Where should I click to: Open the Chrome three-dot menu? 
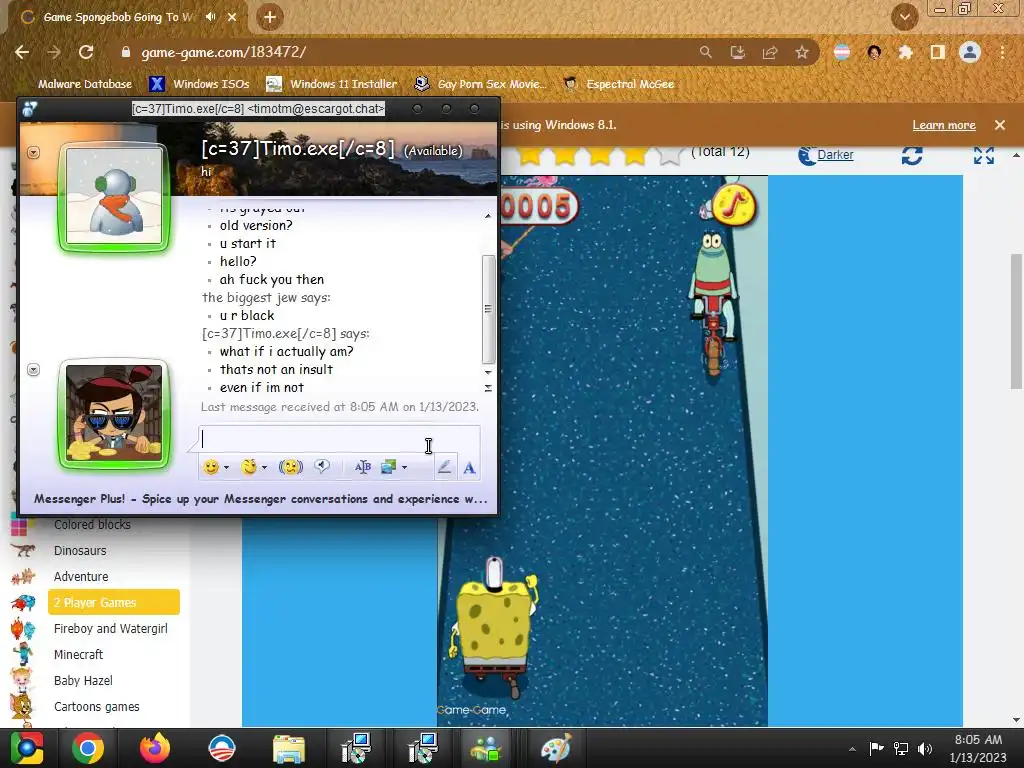[1002, 52]
